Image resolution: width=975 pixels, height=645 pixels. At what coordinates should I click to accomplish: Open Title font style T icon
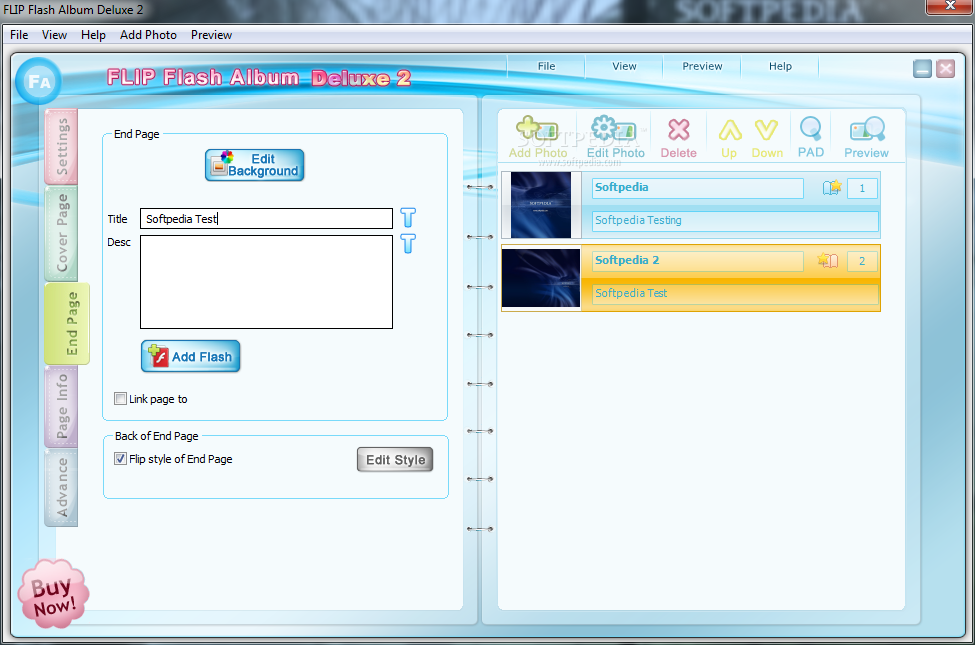[x=408, y=218]
